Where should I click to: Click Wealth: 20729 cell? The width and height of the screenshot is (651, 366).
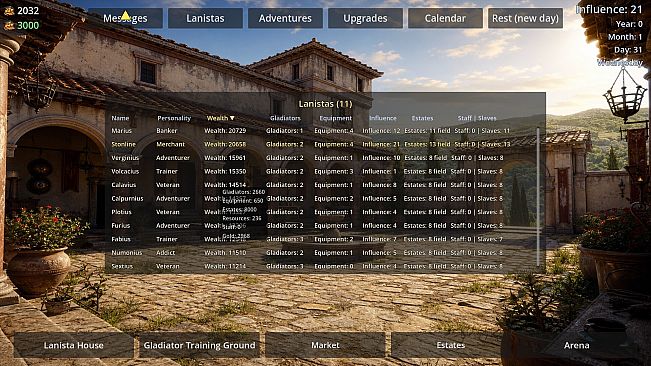(225, 131)
